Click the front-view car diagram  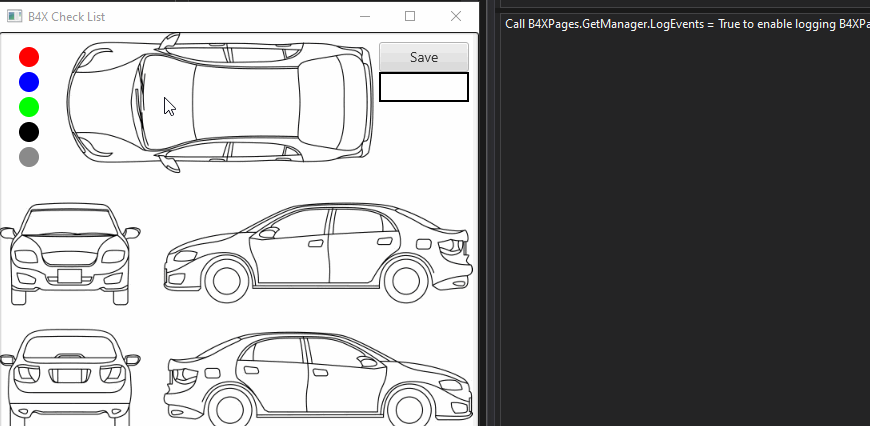pos(70,254)
